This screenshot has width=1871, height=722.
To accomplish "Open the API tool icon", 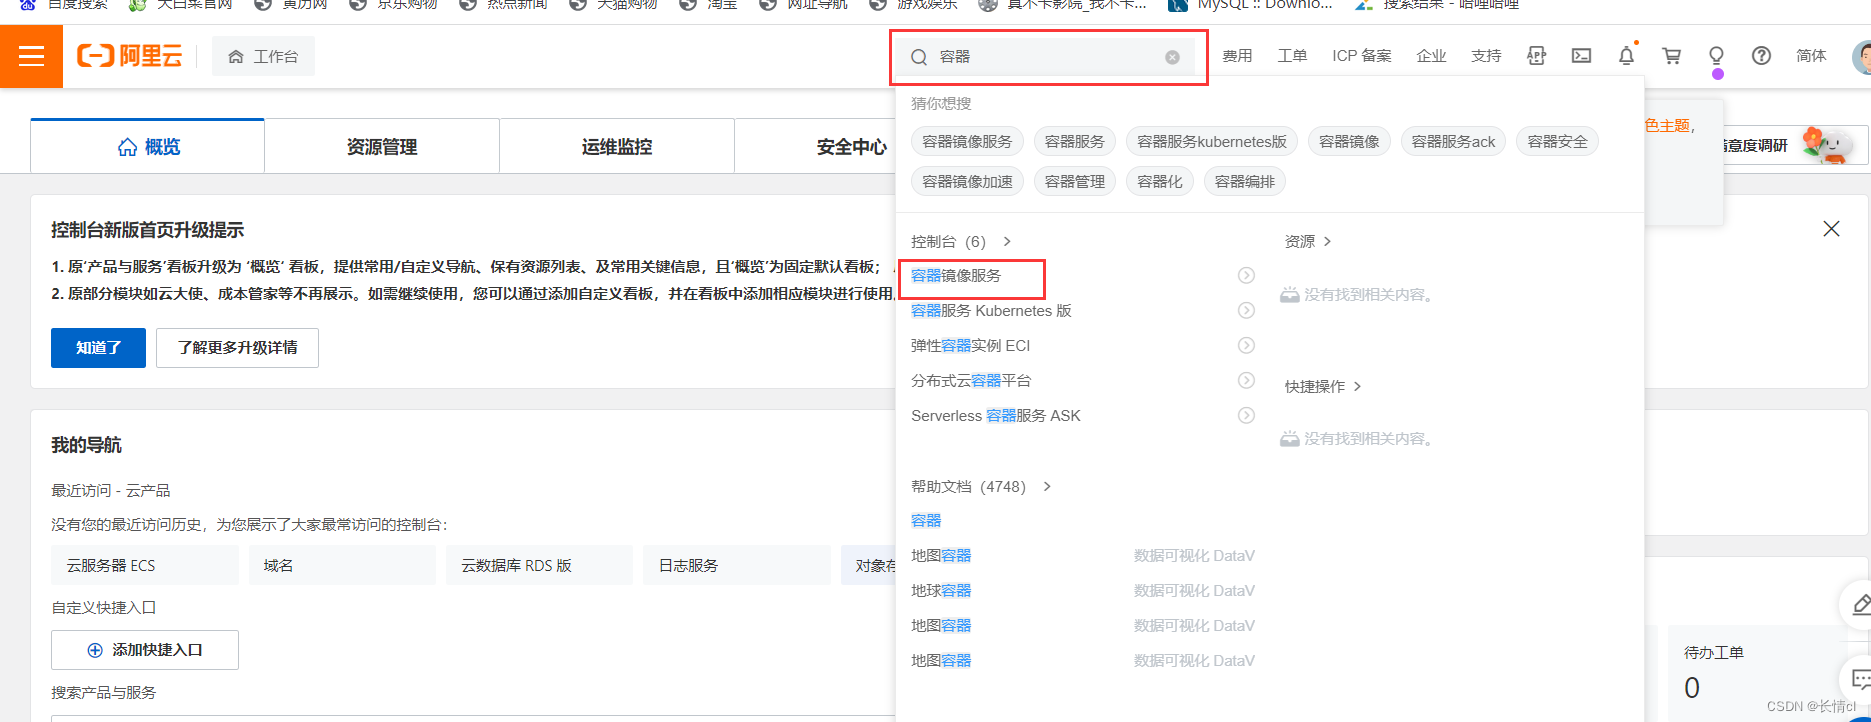I will tap(1536, 56).
